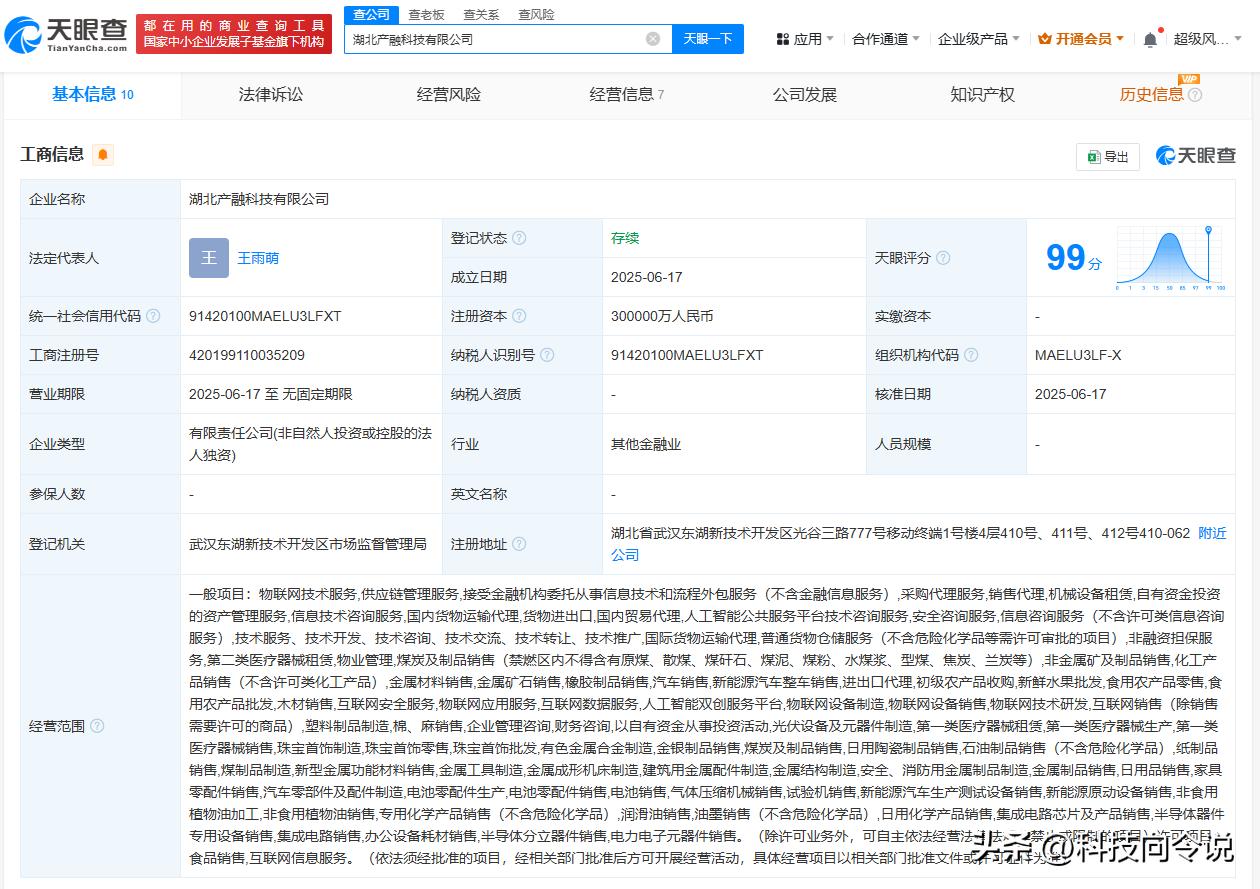Click the 2025-06-17 establishment date value
Viewport: 1260px width, 889px height.
[x=647, y=277]
